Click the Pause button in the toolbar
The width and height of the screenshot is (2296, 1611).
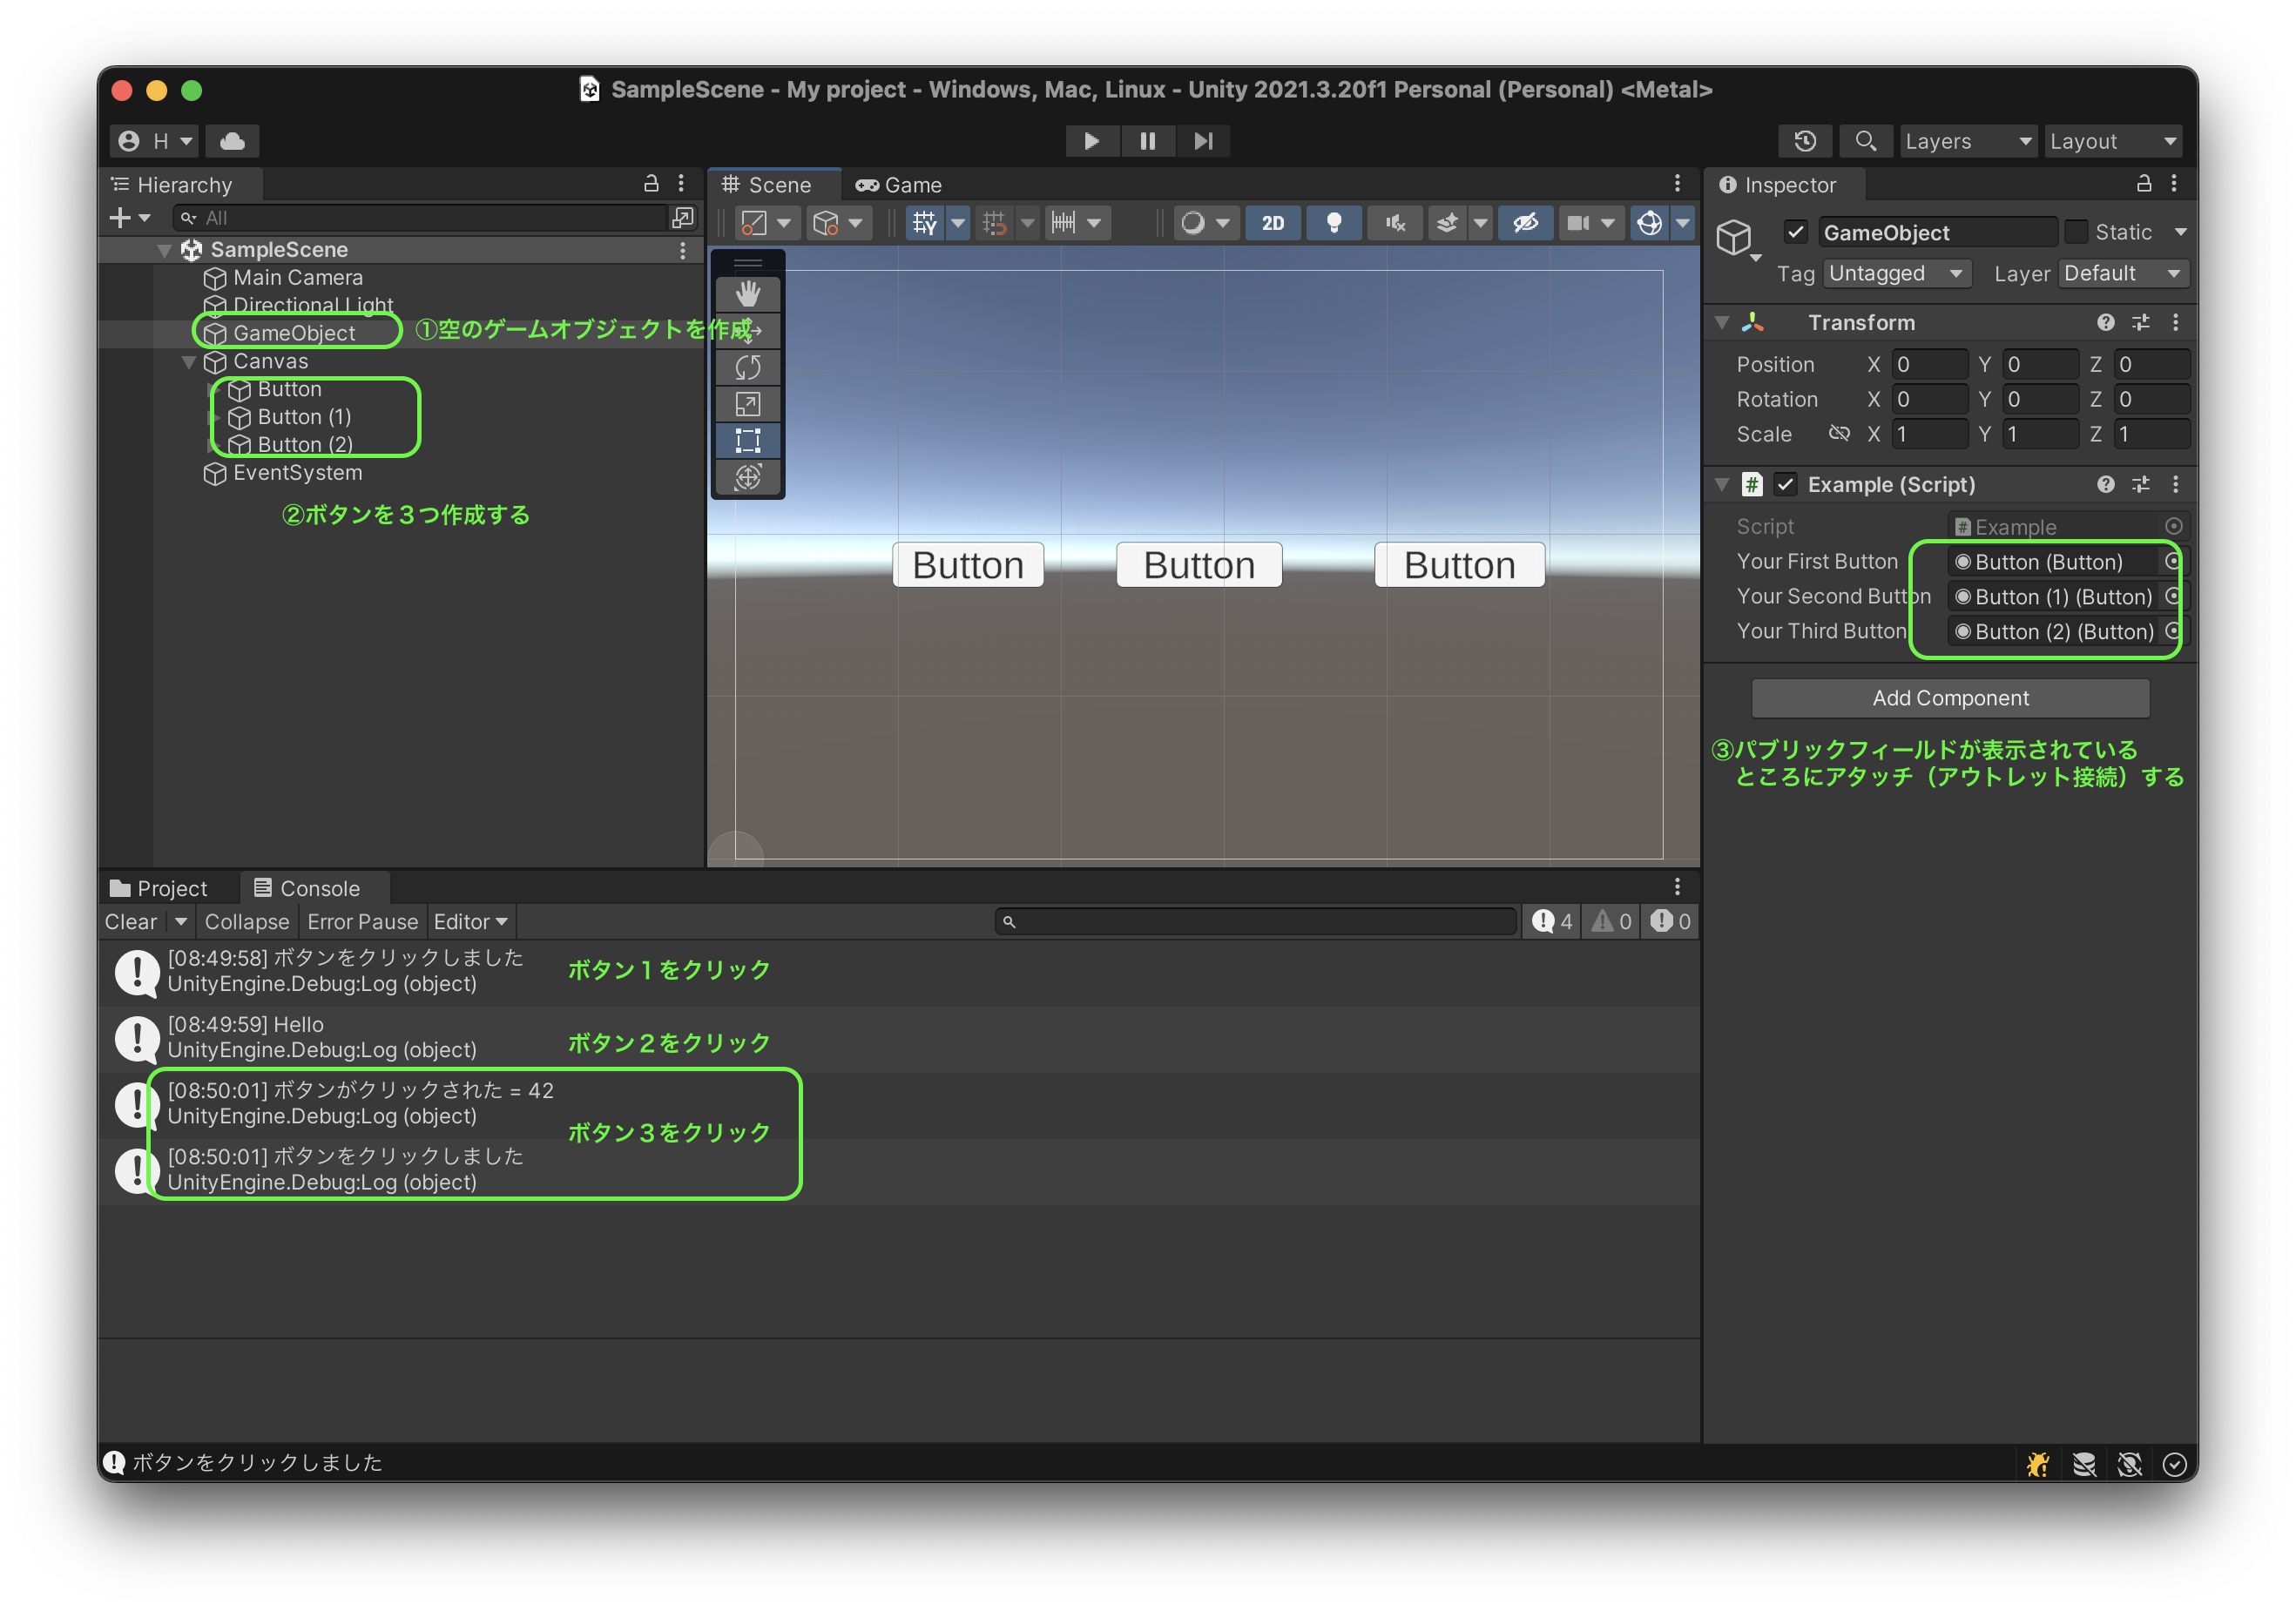click(x=1148, y=140)
